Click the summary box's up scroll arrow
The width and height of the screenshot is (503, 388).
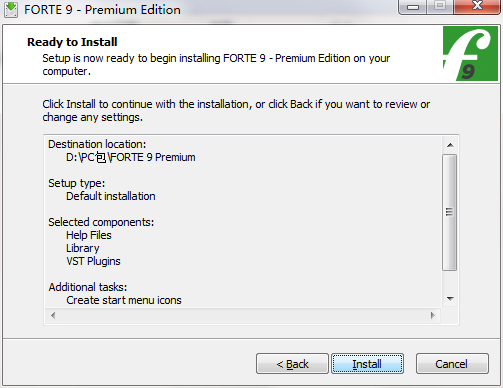pos(450,145)
